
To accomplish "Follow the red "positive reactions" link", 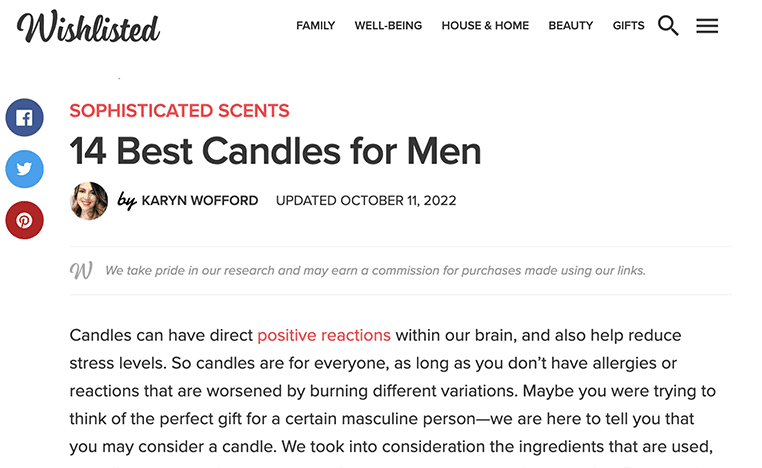I will coord(324,335).
